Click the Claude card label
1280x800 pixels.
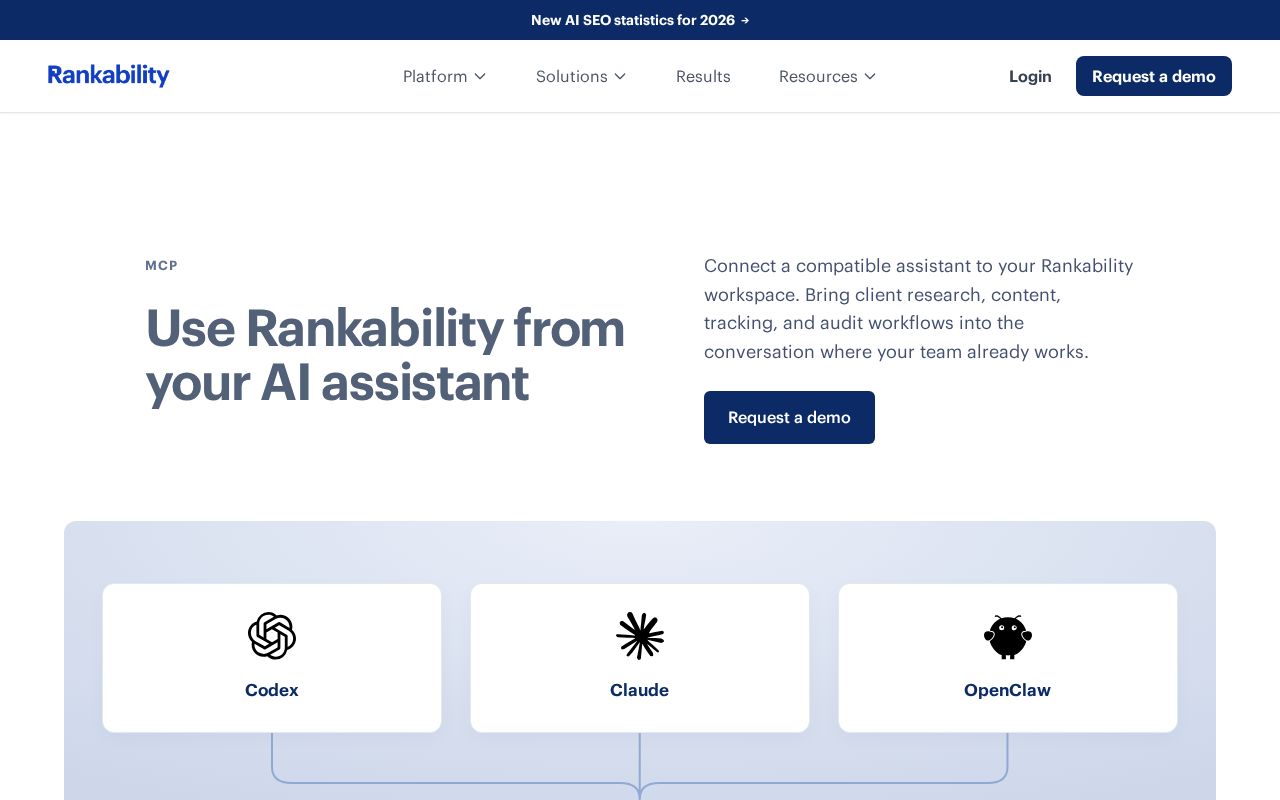[640, 690]
